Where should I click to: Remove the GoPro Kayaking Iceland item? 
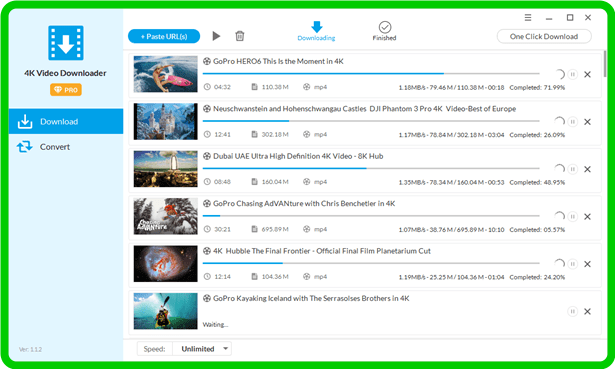click(x=588, y=311)
